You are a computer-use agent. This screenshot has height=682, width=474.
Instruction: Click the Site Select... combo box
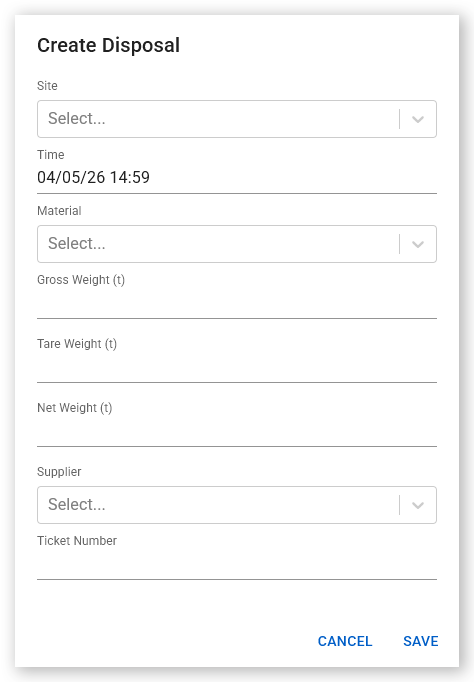[x=237, y=119]
